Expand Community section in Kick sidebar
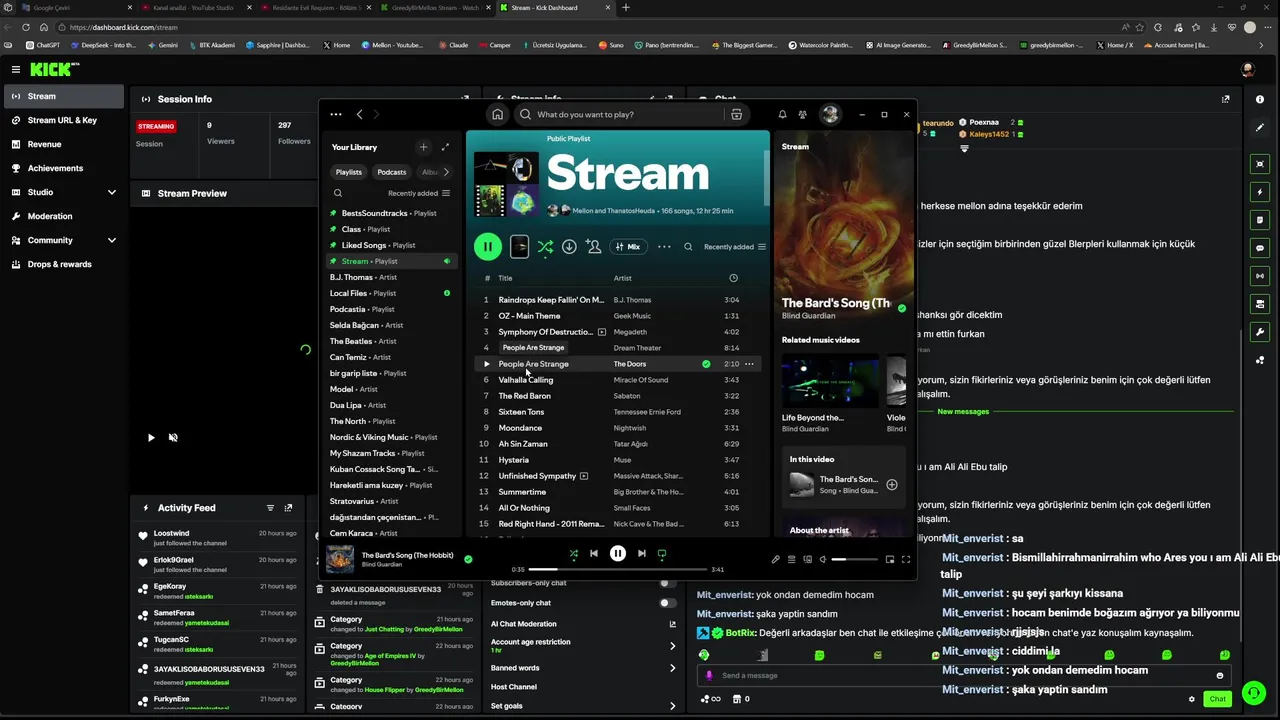Image resolution: width=1280 pixels, height=720 pixels. [112, 240]
